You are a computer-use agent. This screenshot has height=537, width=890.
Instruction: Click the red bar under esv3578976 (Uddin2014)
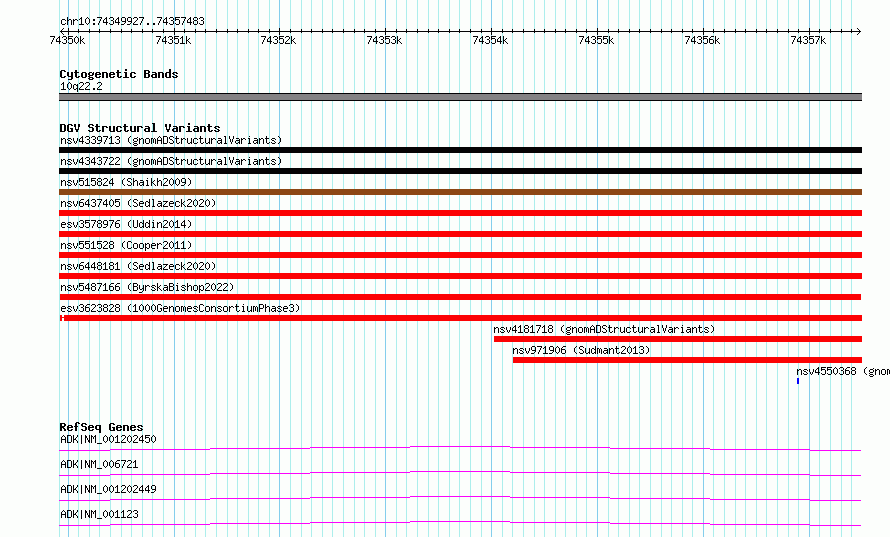460,234
